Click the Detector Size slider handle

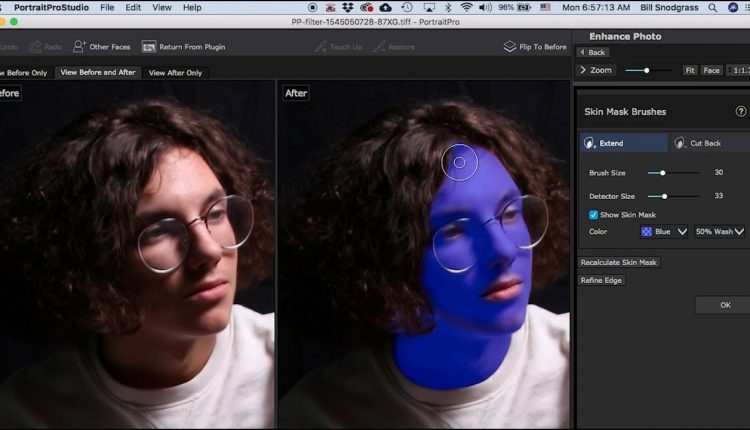(664, 196)
